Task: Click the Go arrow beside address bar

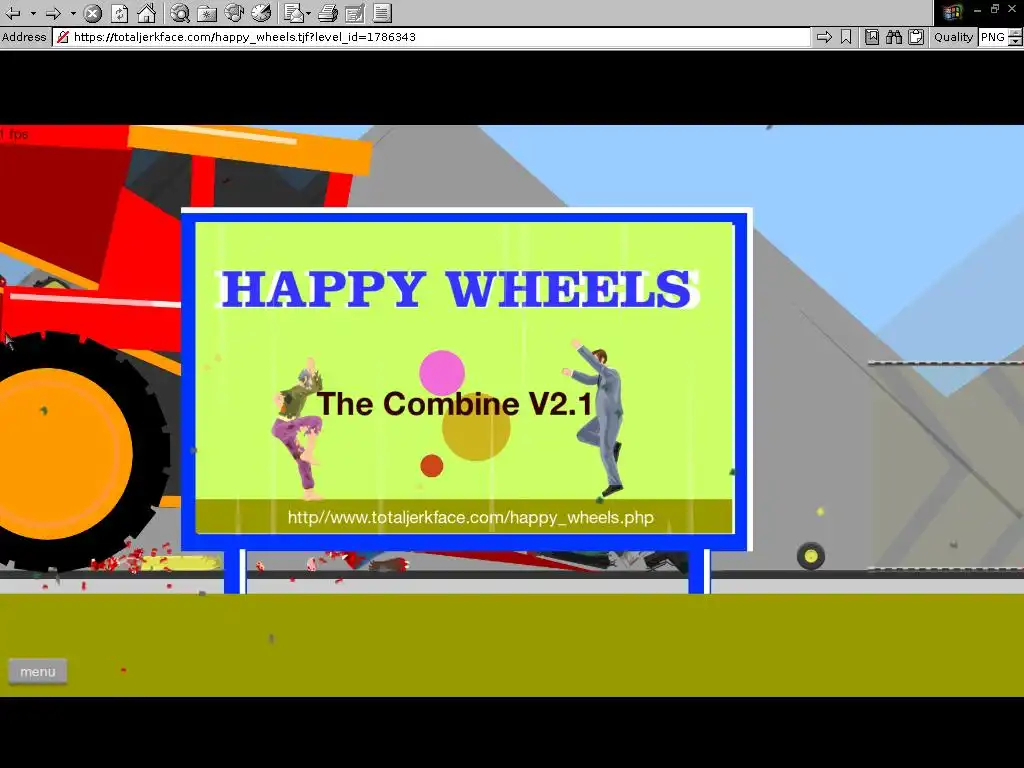Action: click(824, 37)
